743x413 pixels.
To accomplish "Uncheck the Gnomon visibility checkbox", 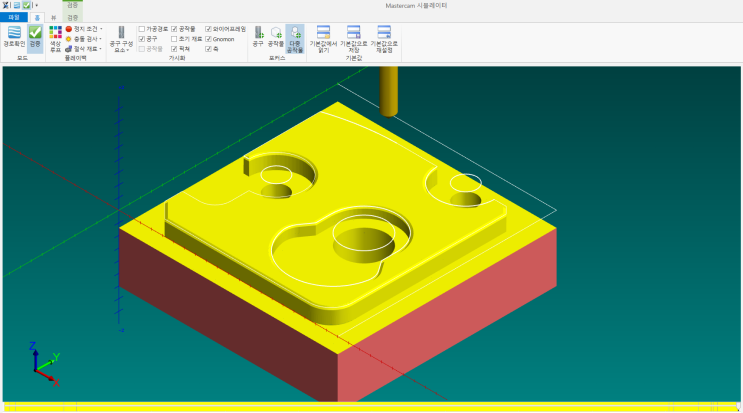I will (208, 39).
